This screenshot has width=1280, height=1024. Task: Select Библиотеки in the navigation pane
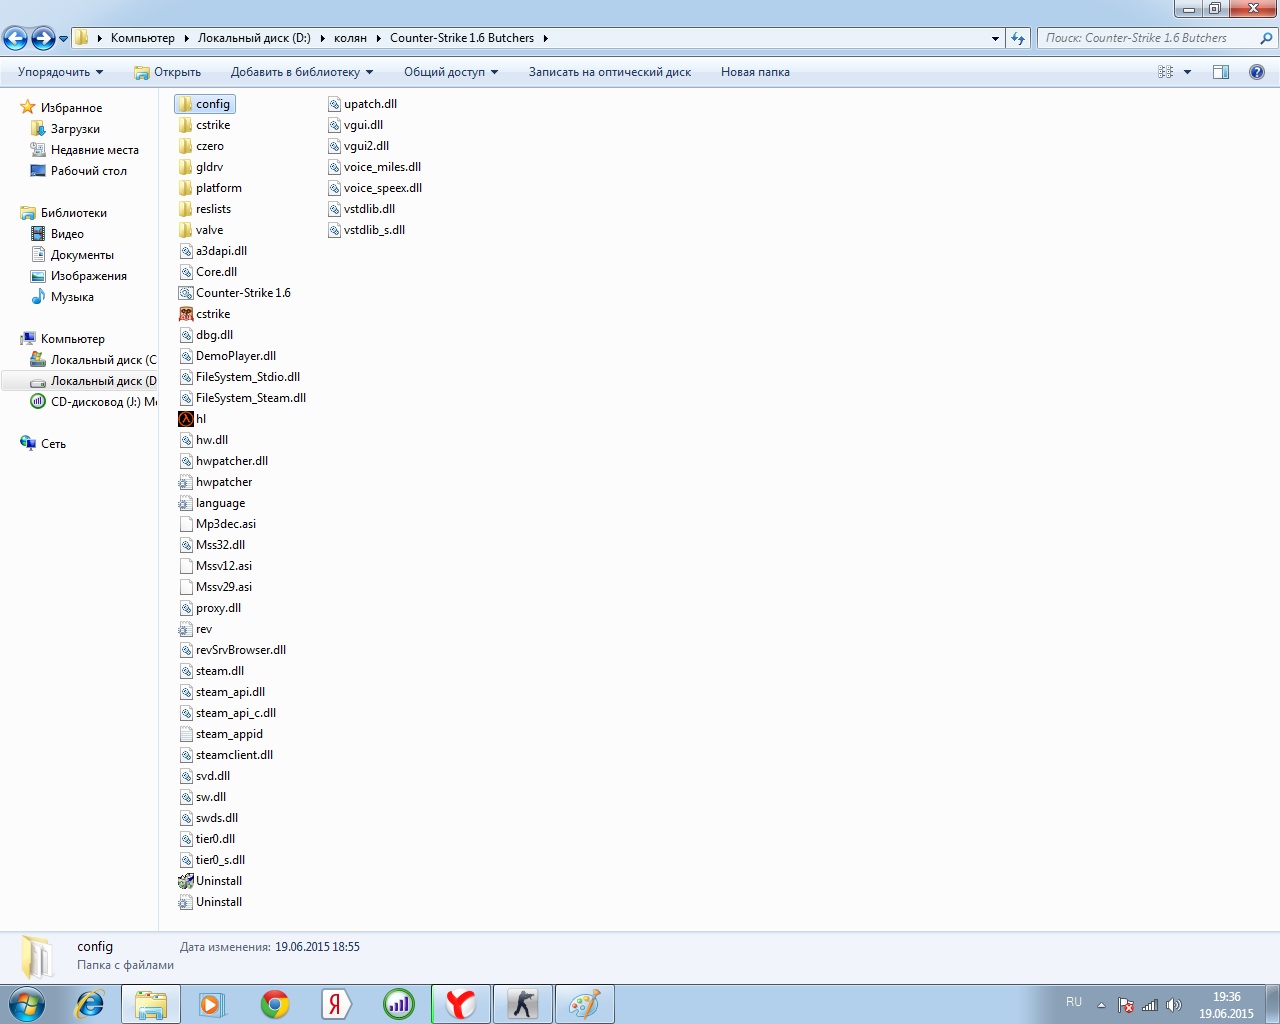click(74, 213)
